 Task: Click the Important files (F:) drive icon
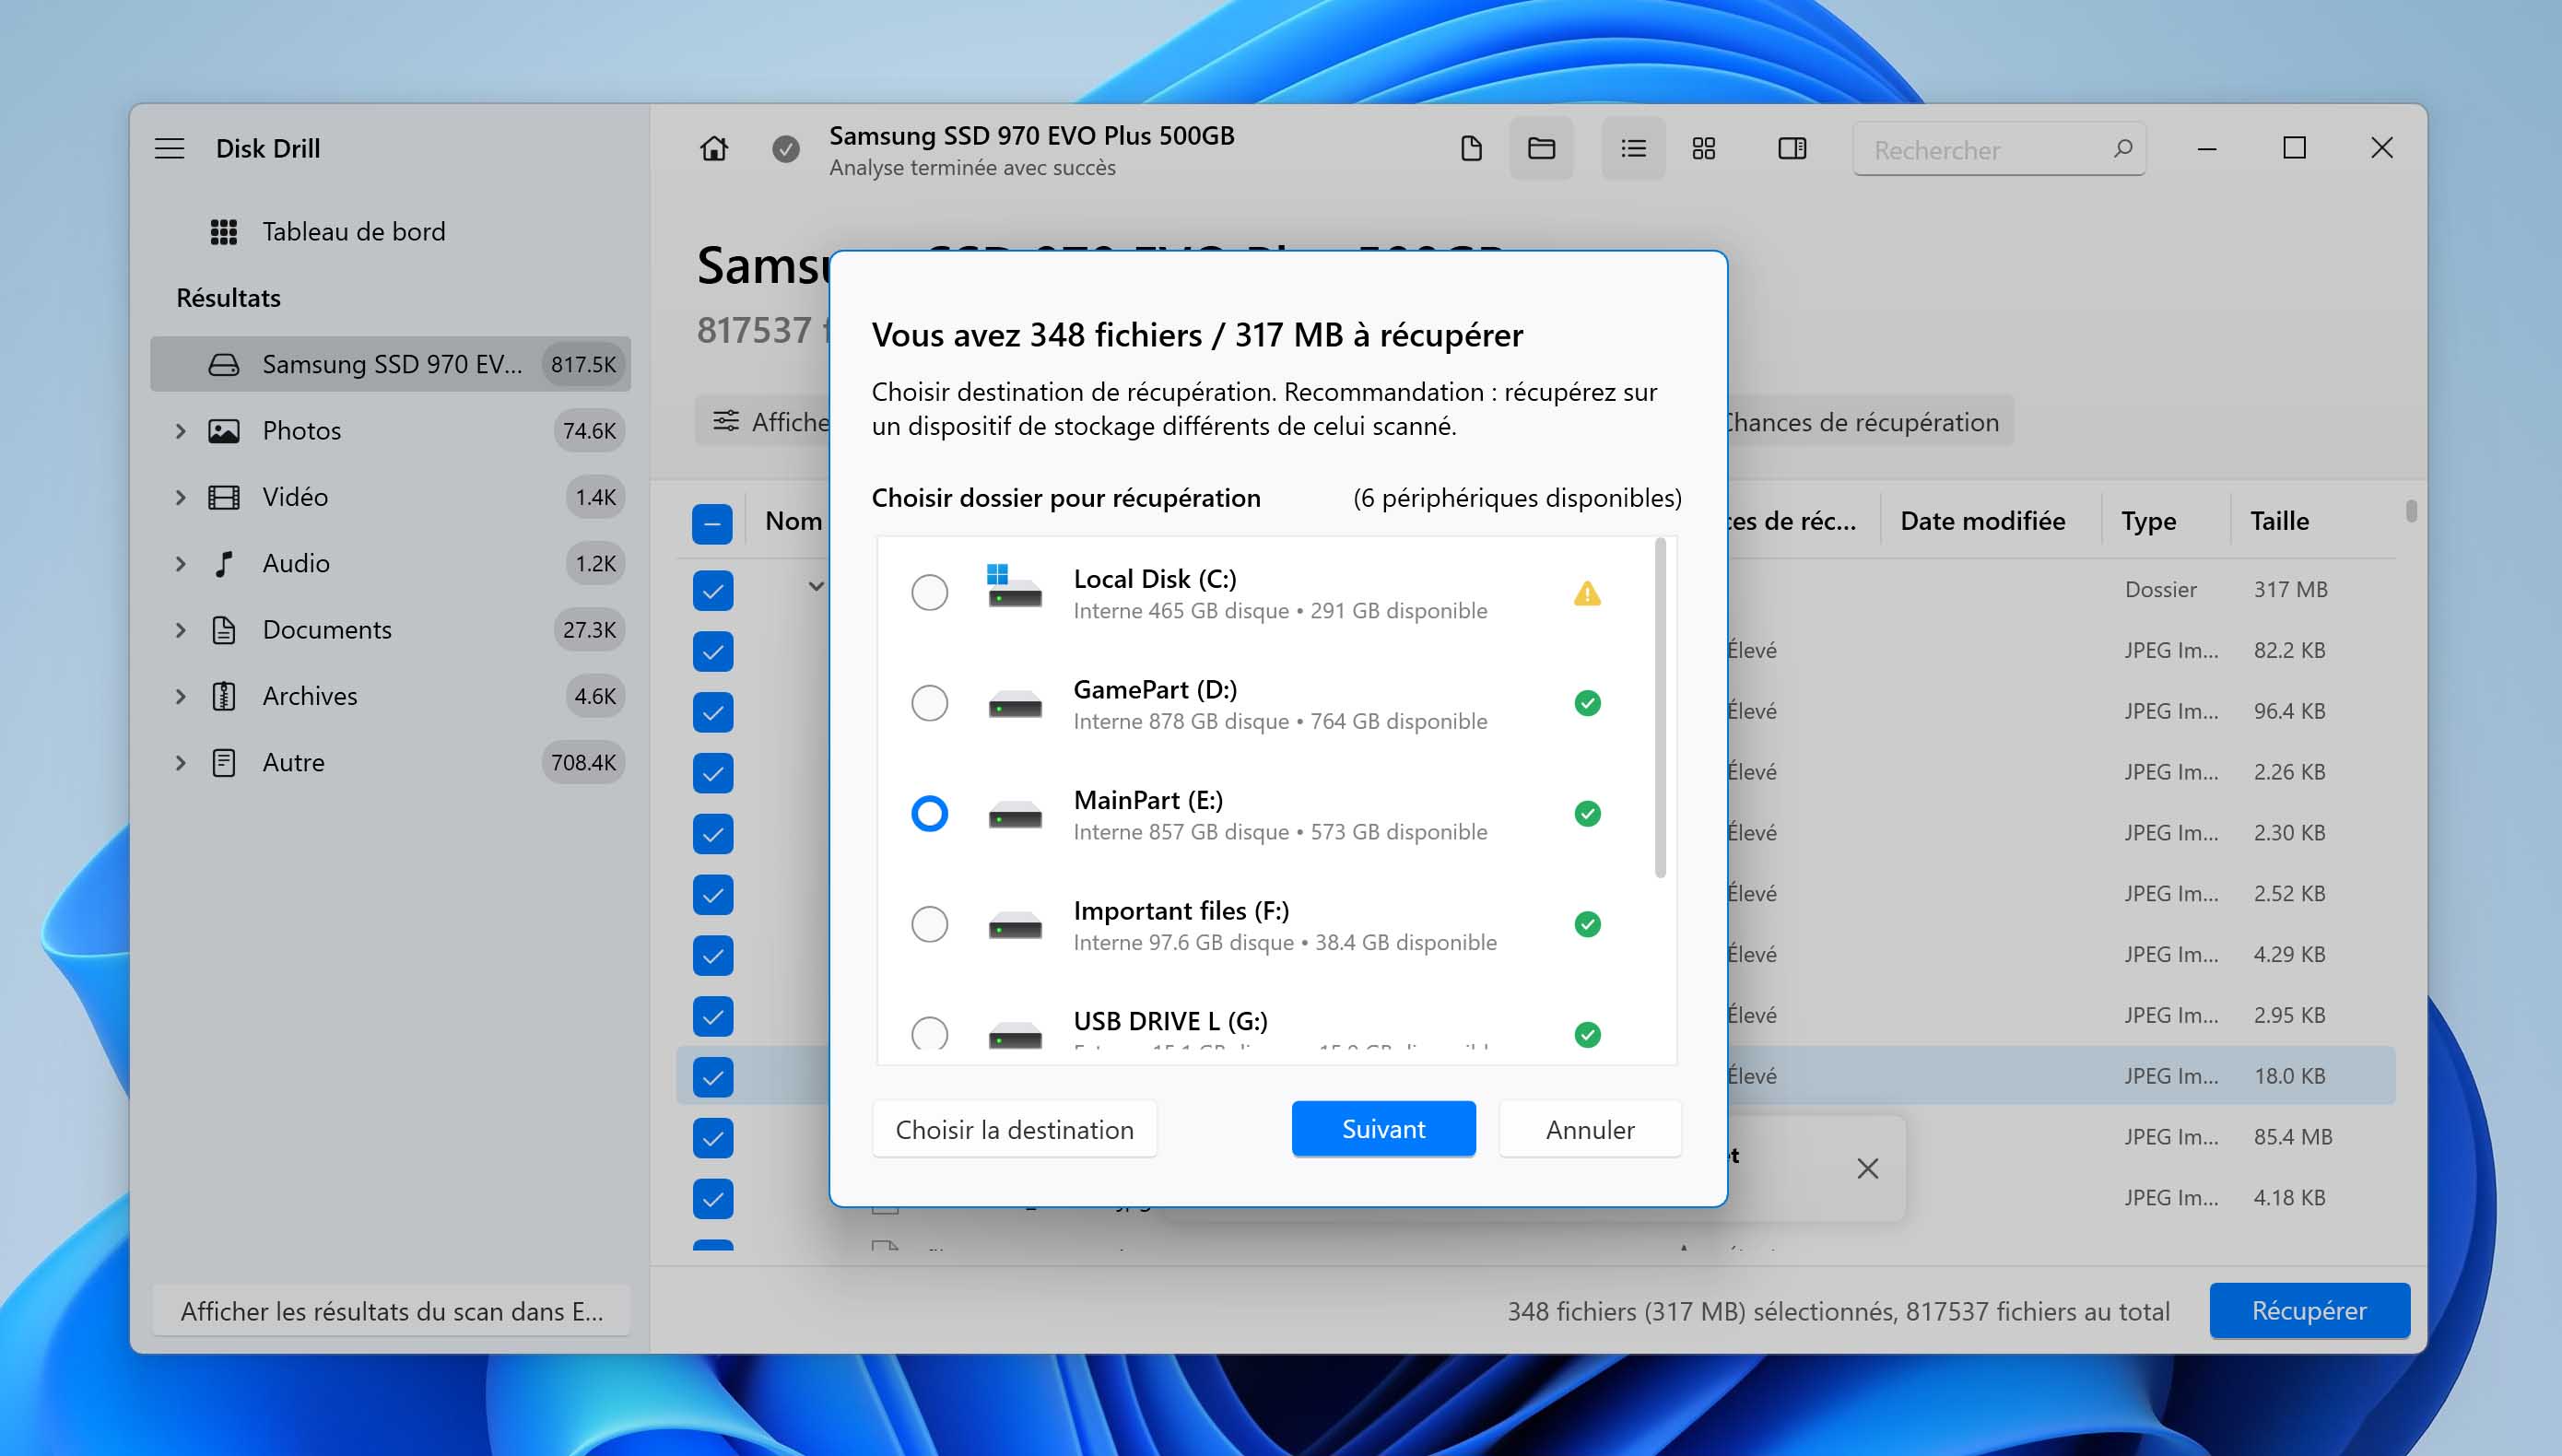1014,925
